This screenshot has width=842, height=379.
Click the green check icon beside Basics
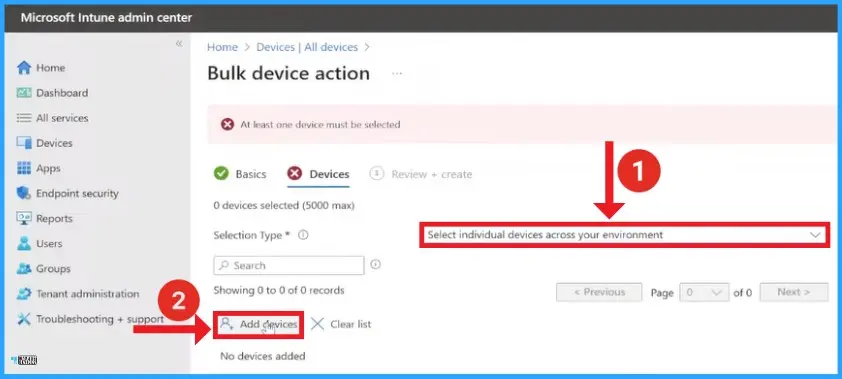pos(221,173)
